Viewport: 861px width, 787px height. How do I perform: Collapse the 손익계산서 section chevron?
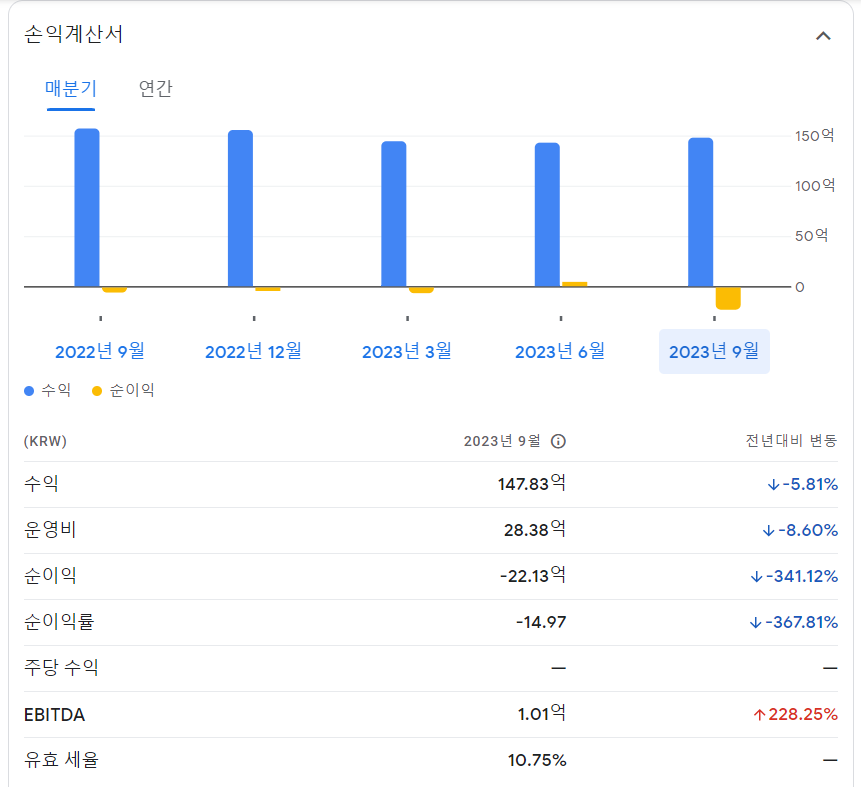tap(823, 36)
